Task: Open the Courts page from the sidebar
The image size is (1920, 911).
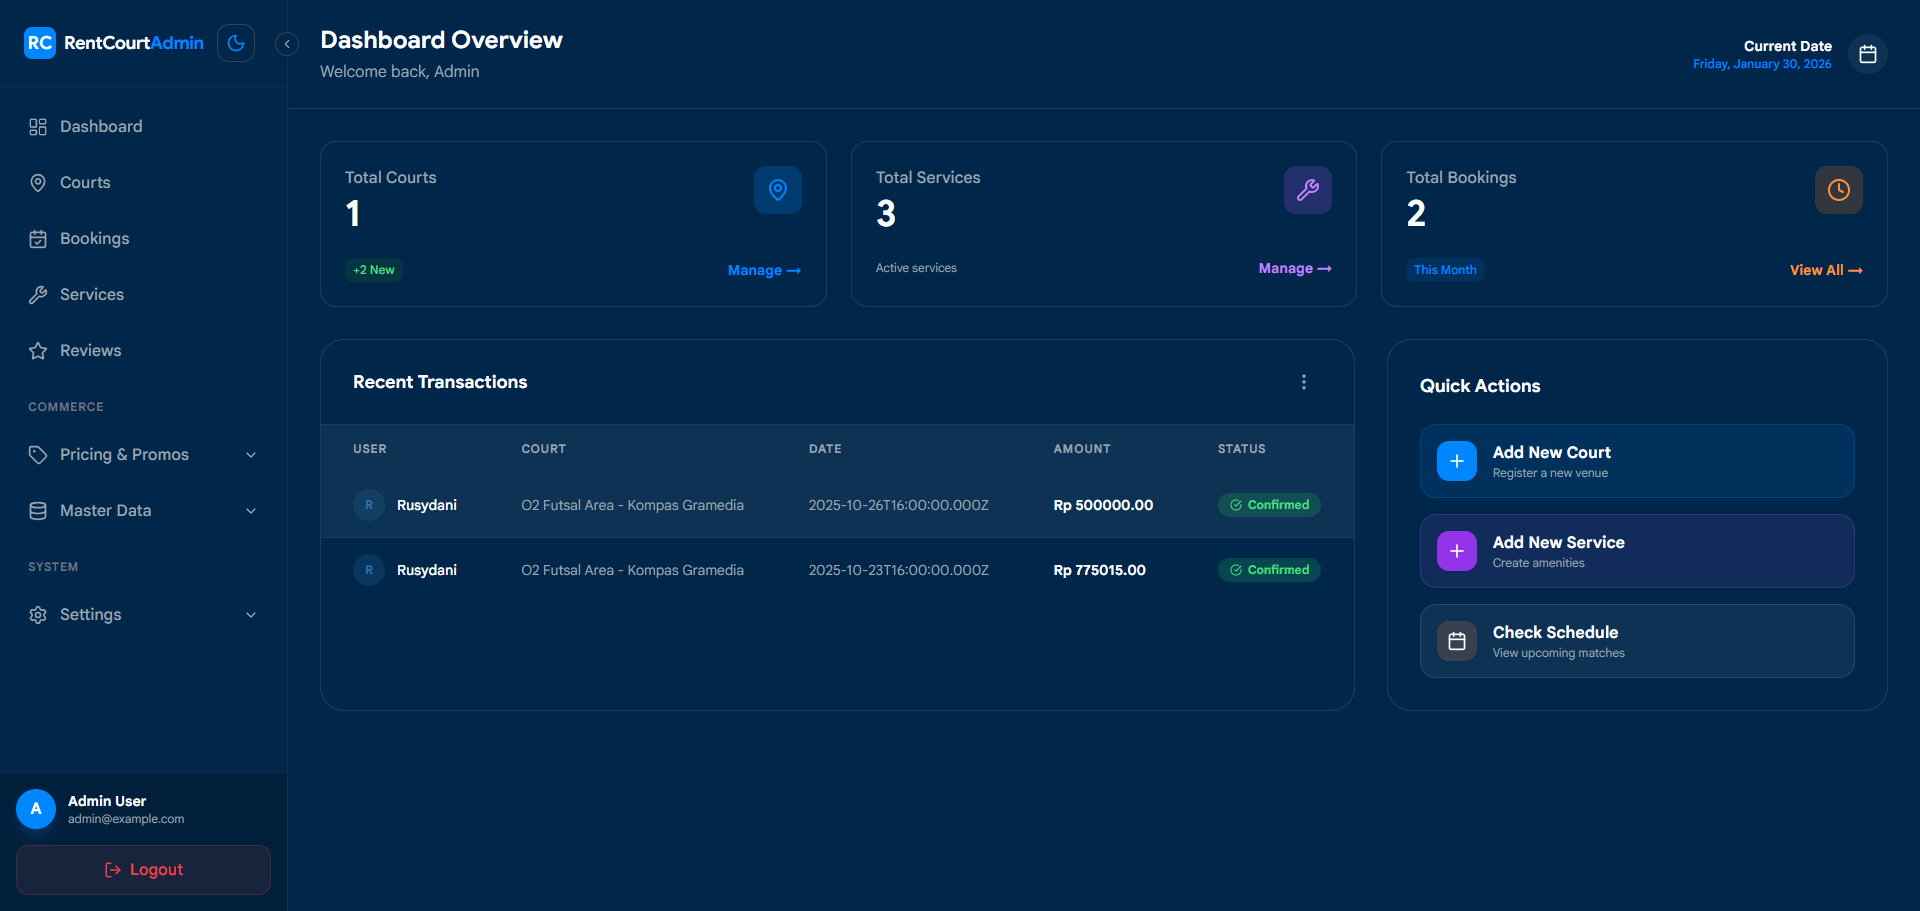Action: click(x=85, y=183)
